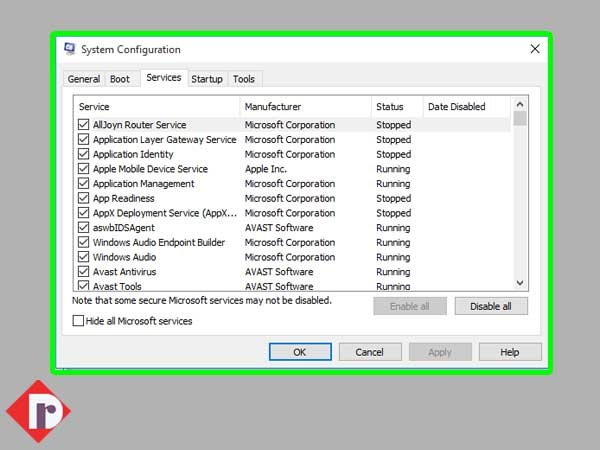Select the Avast Antivirus row name
600x450 pixels.
click(124, 272)
